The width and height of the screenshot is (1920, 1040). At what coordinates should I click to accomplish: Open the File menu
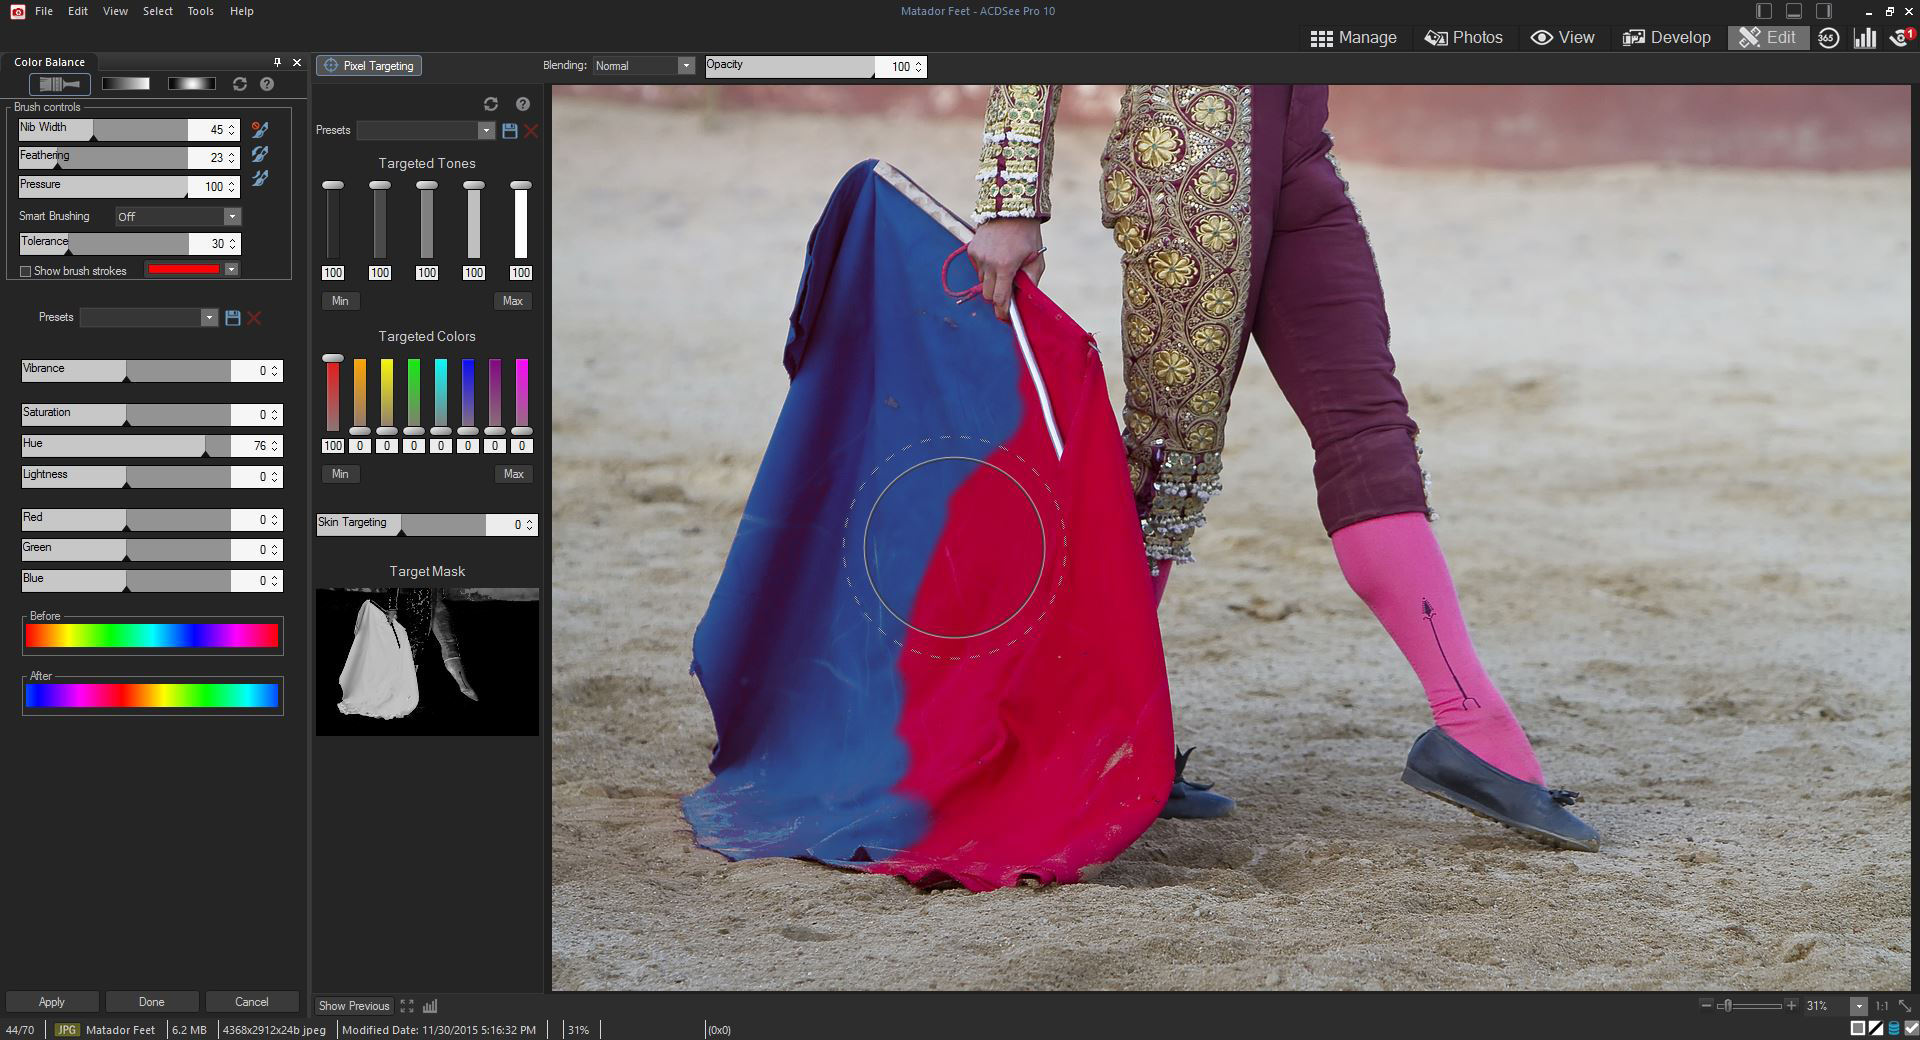pos(44,11)
